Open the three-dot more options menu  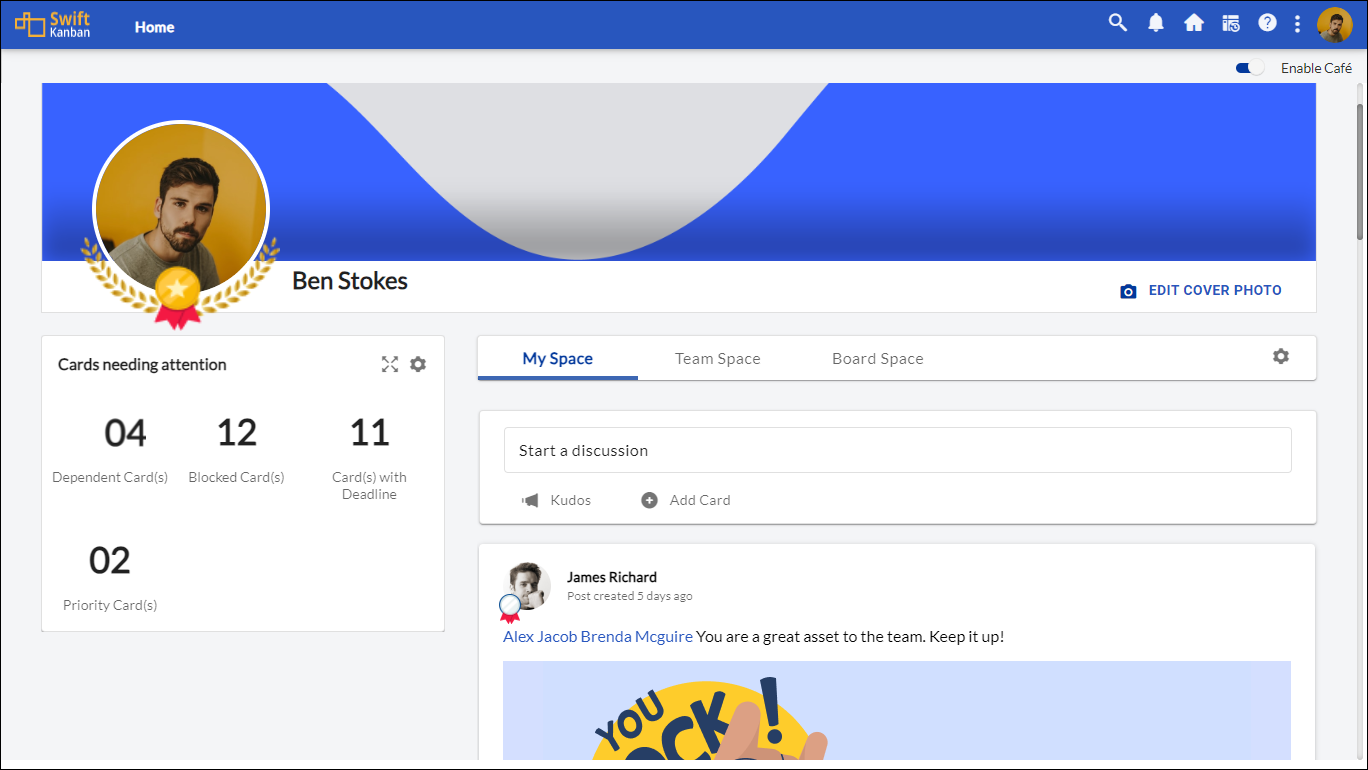1297,24
